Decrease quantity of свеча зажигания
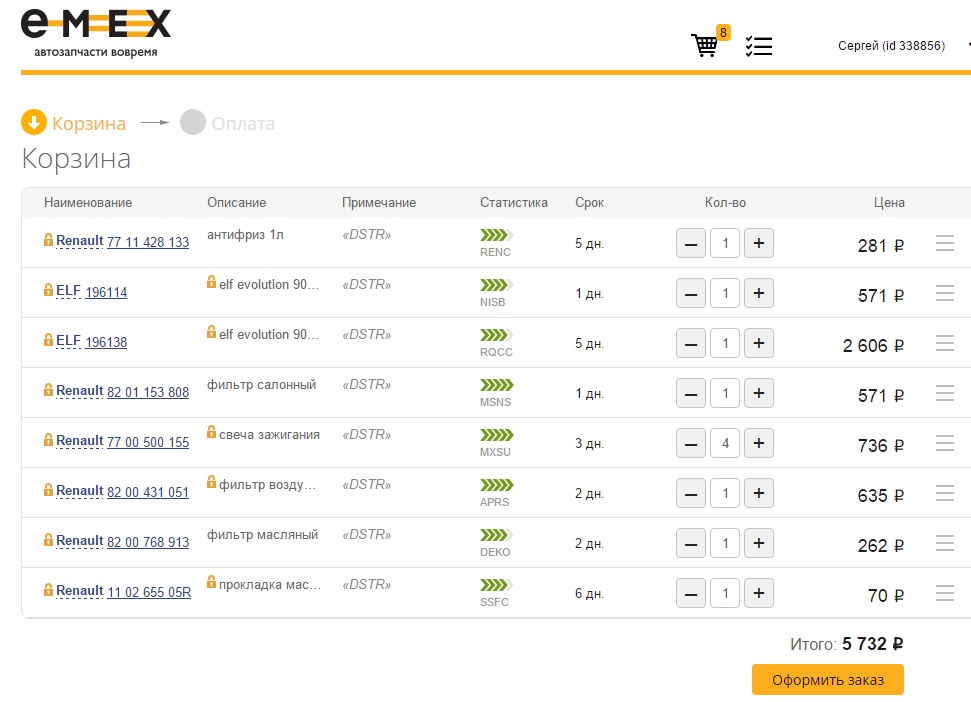The height and width of the screenshot is (702, 971). pyautogui.click(x=691, y=444)
